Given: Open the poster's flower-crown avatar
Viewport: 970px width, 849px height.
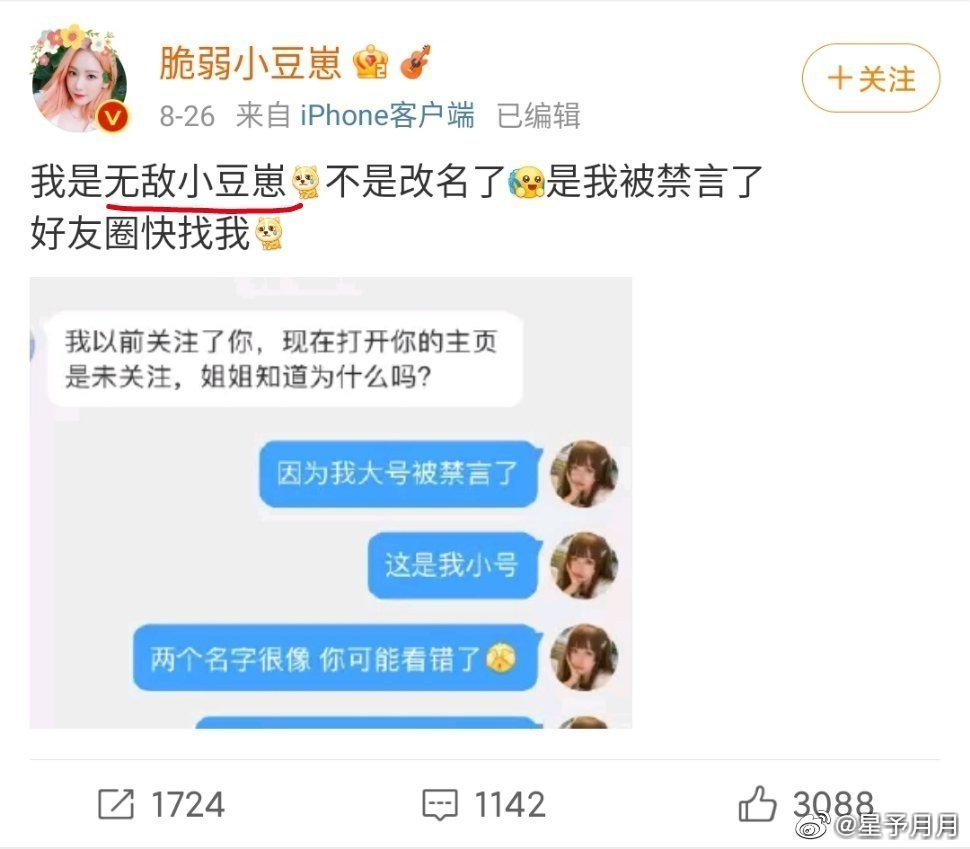Looking at the screenshot, I should [80, 78].
